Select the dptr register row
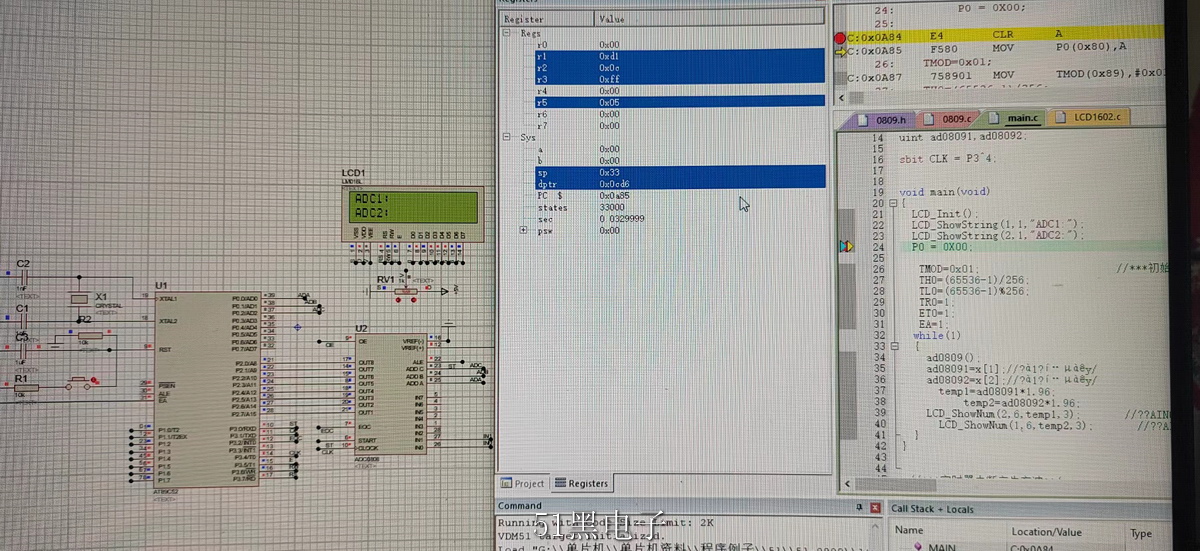 680,184
